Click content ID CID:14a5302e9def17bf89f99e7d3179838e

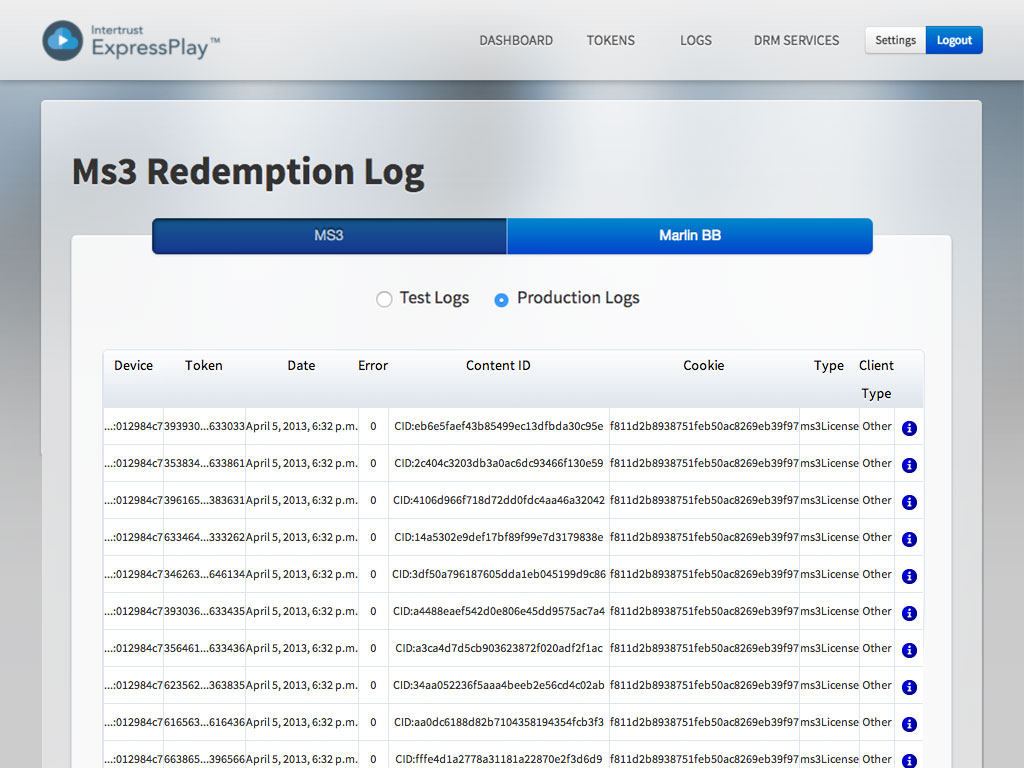tap(499, 537)
